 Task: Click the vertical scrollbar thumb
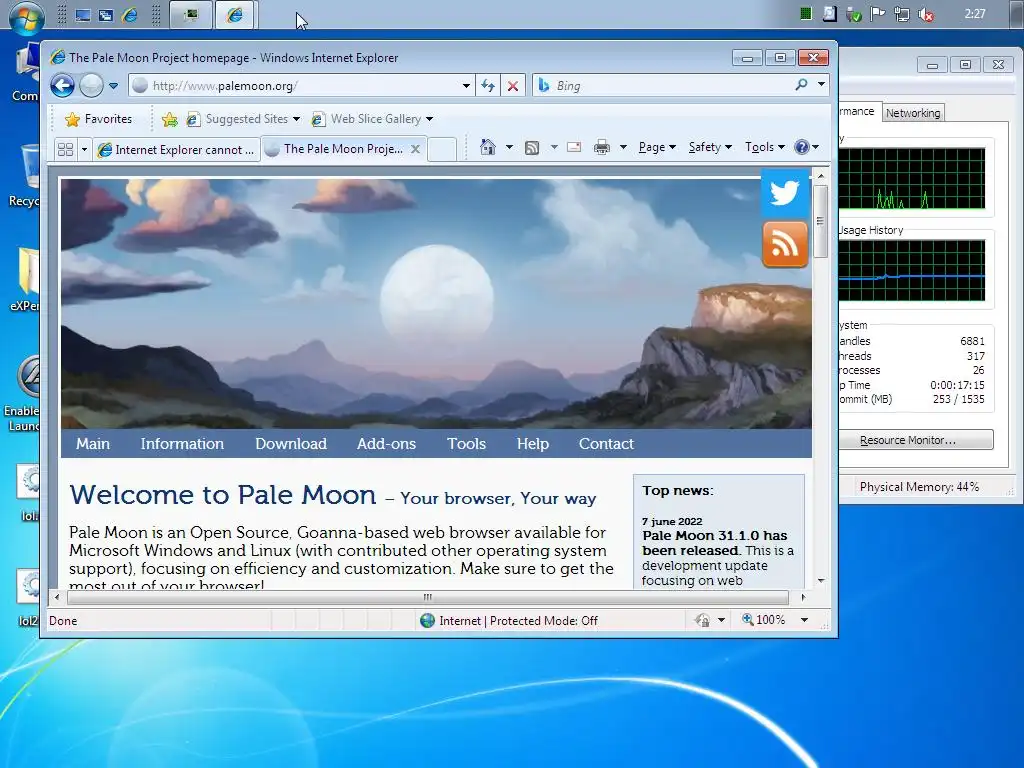pos(821,221)
